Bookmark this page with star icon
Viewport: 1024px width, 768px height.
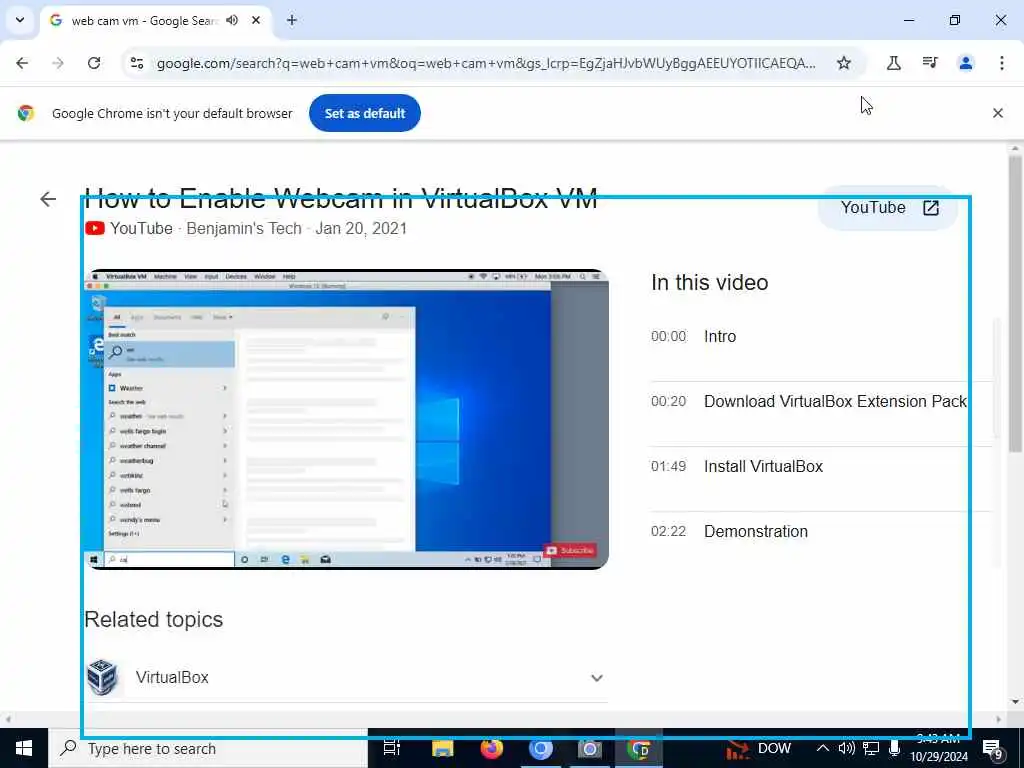click(x=844, y=63)
